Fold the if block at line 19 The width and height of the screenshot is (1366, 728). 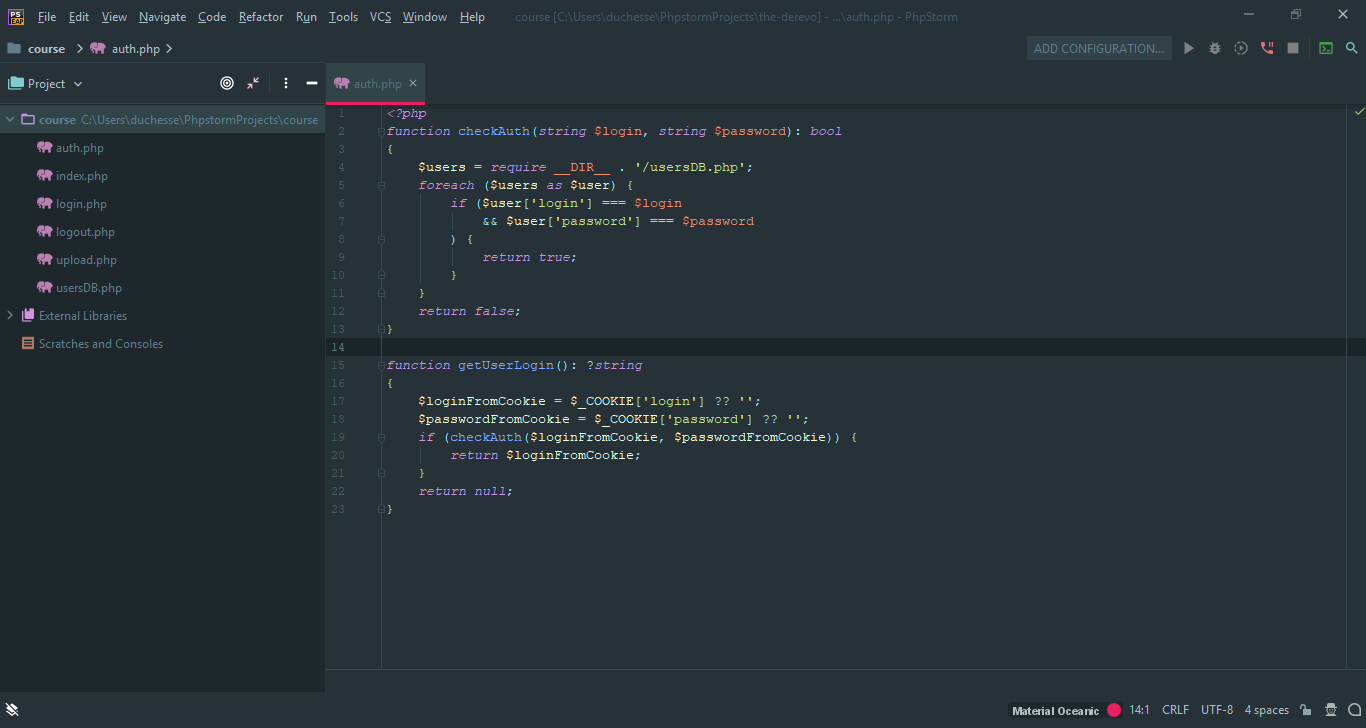382,437
